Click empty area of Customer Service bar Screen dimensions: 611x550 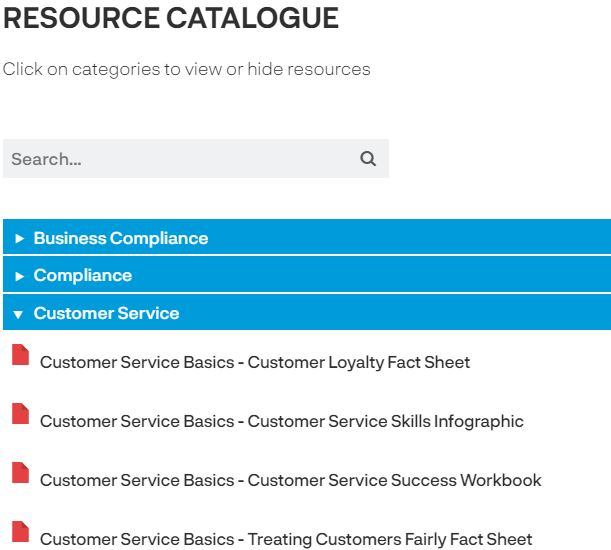[396, 312]
